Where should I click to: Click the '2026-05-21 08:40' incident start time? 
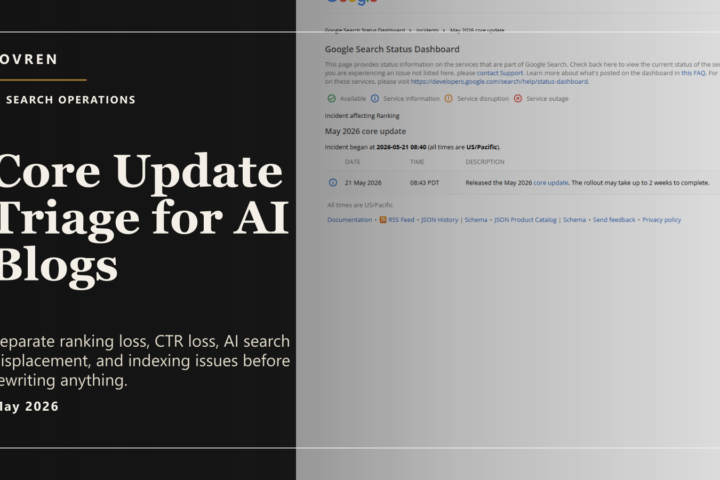[x=401, y=147]
